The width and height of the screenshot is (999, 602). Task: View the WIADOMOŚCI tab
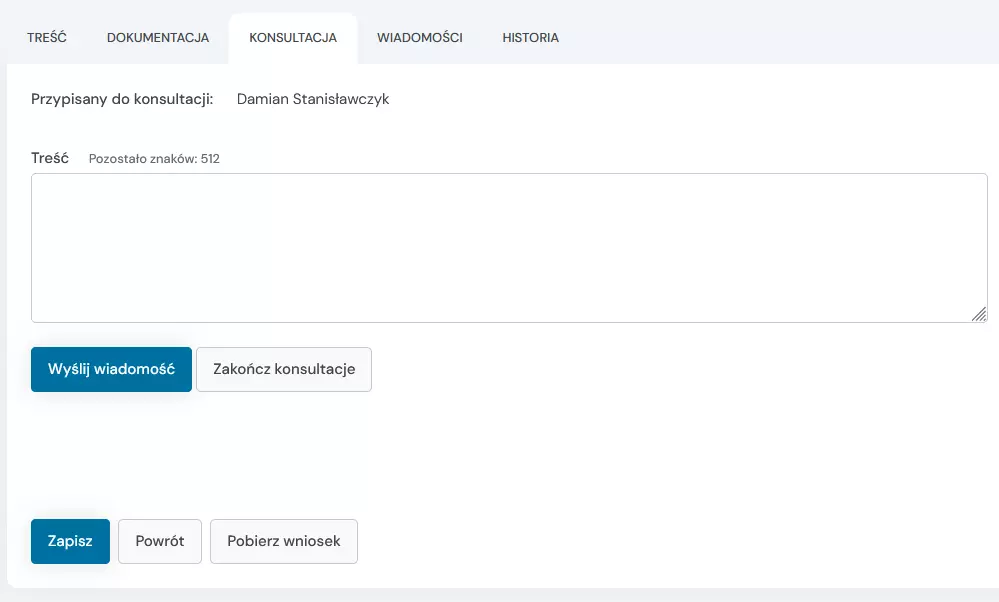click(x=419, y=37)
